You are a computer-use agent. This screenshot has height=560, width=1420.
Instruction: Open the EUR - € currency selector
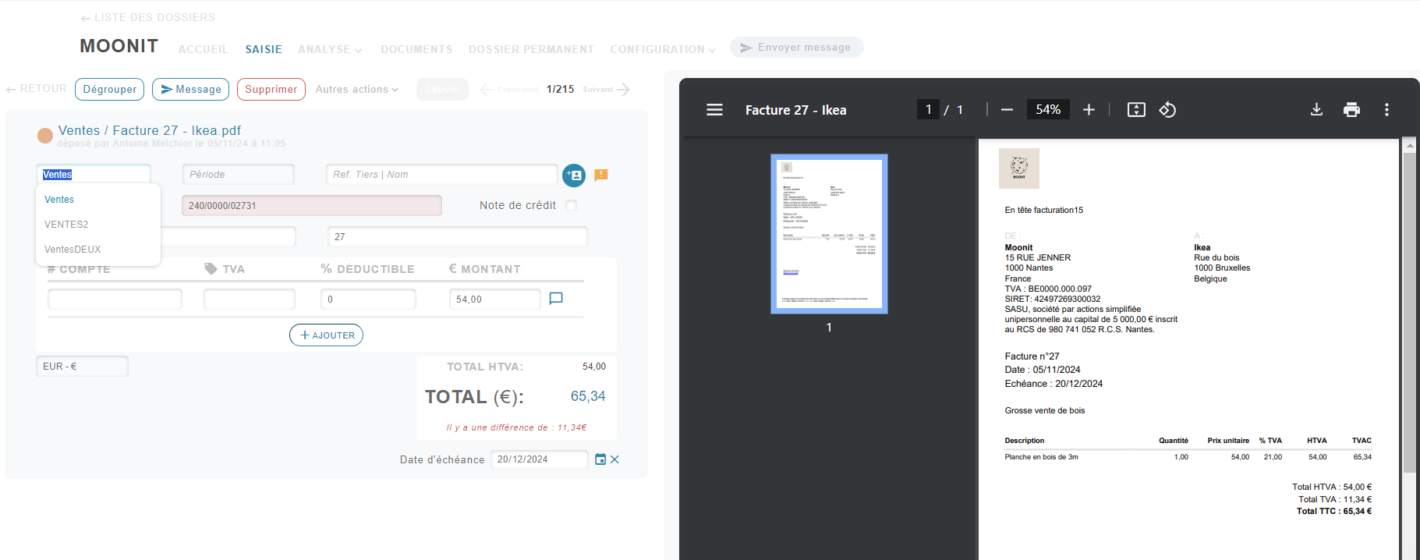point(82,366)
